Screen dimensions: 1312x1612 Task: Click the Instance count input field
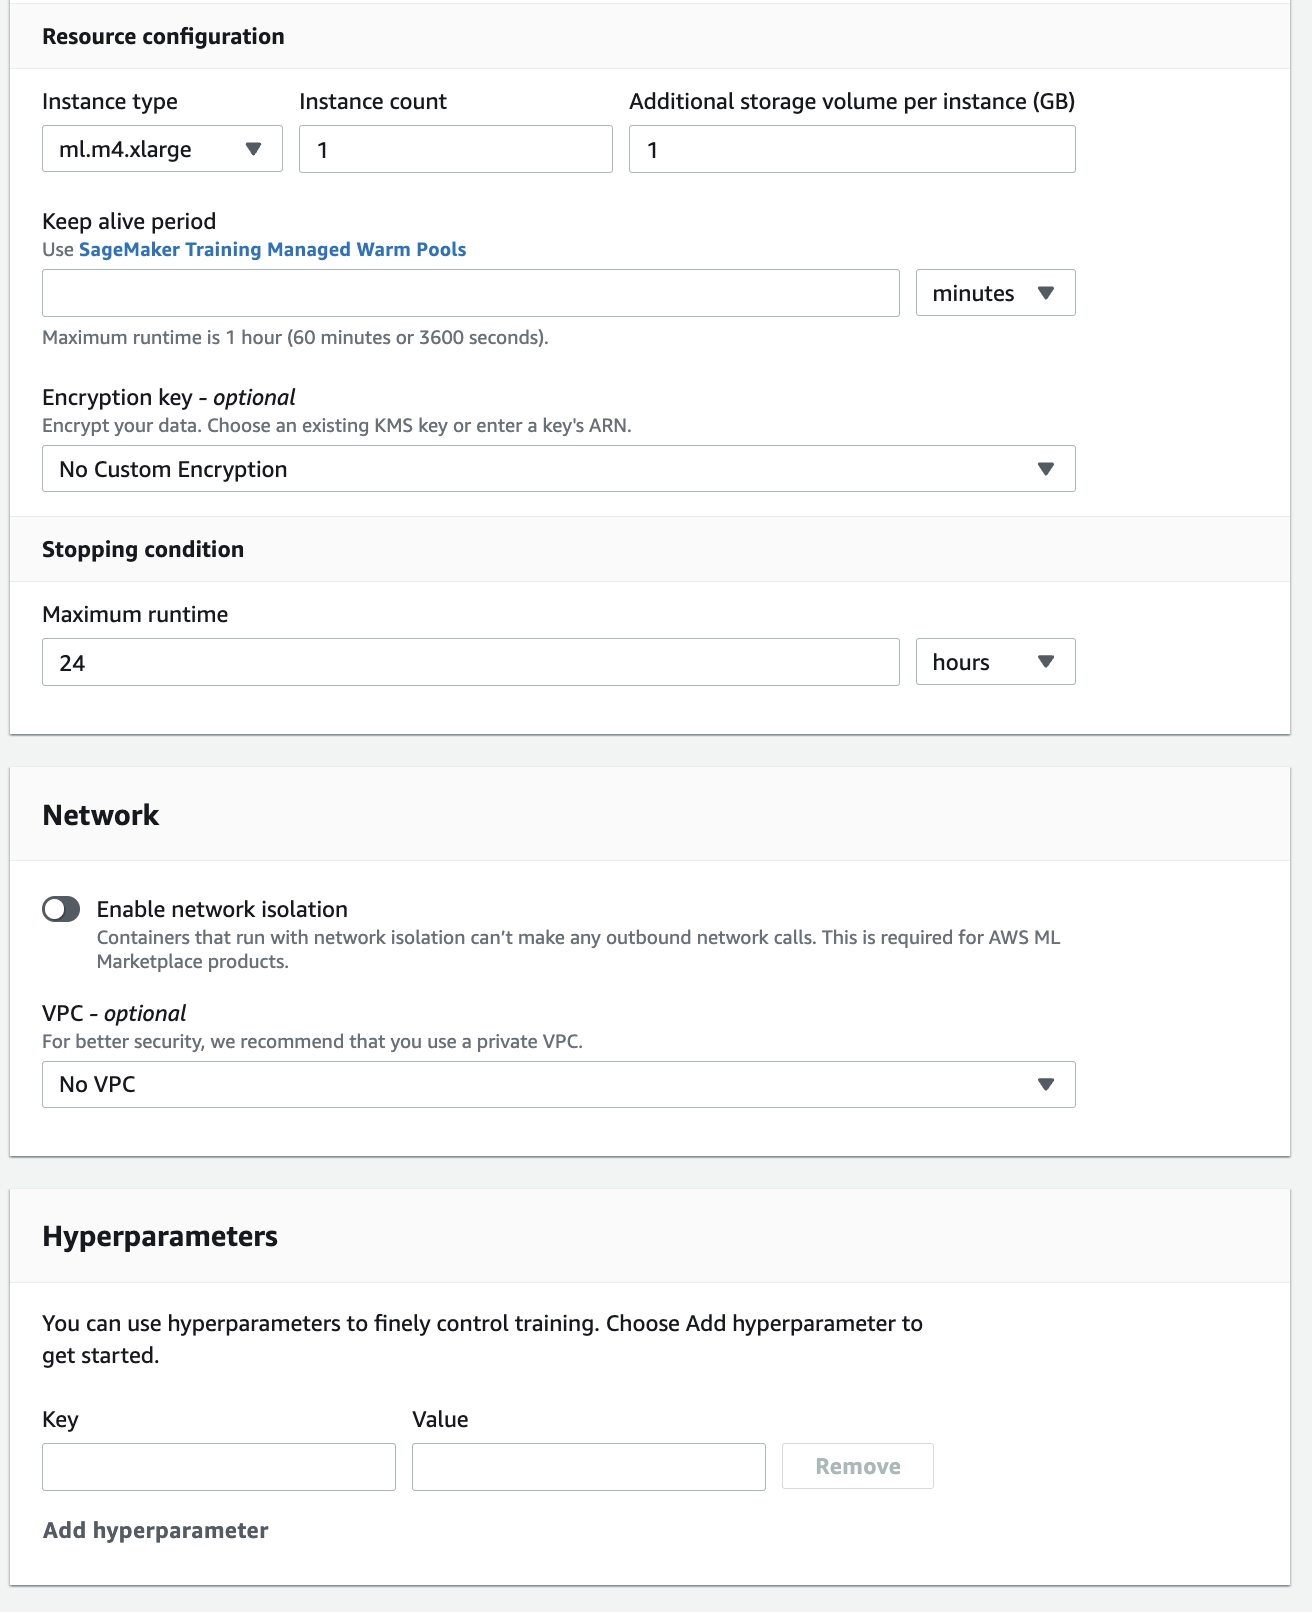pyautogui.click(x=455, y=149)
